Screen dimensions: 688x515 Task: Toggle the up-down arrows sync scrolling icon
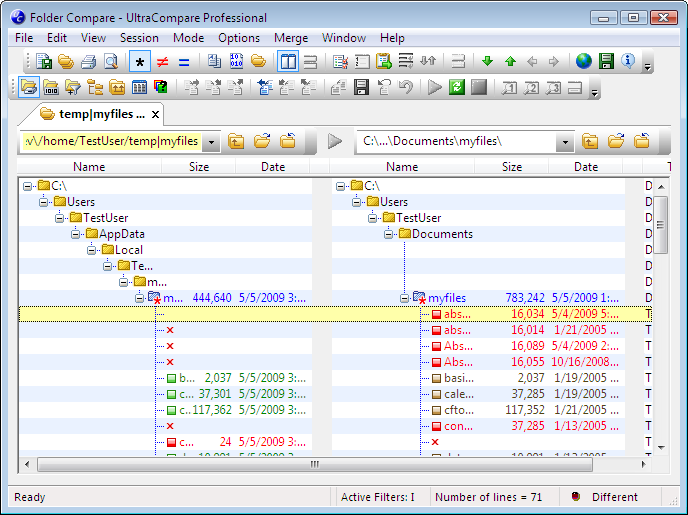click(428, 61)
